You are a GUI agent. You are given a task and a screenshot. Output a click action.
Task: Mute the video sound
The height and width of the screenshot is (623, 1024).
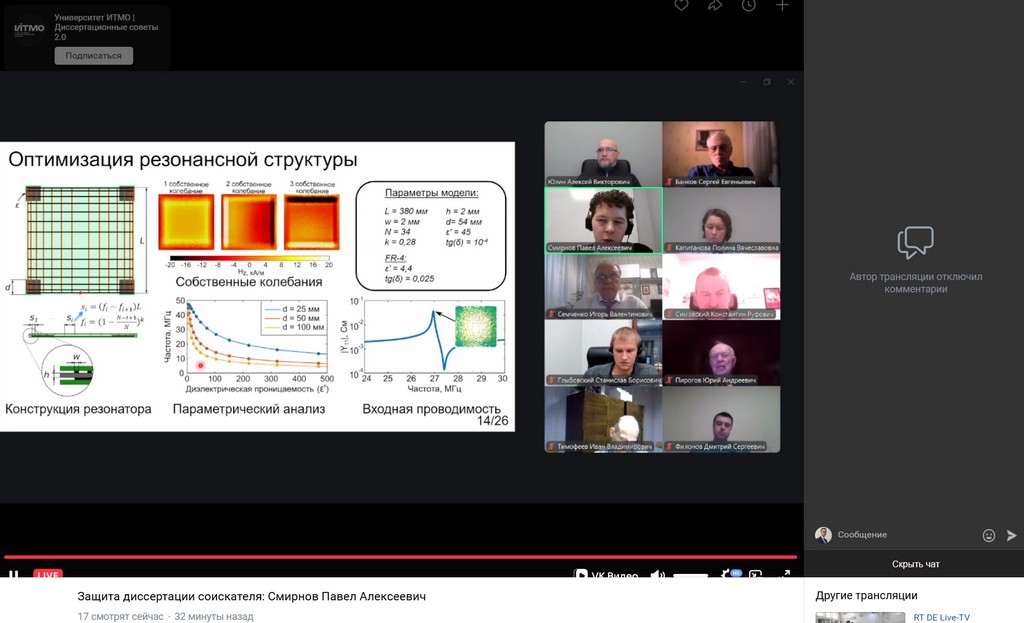657,575
